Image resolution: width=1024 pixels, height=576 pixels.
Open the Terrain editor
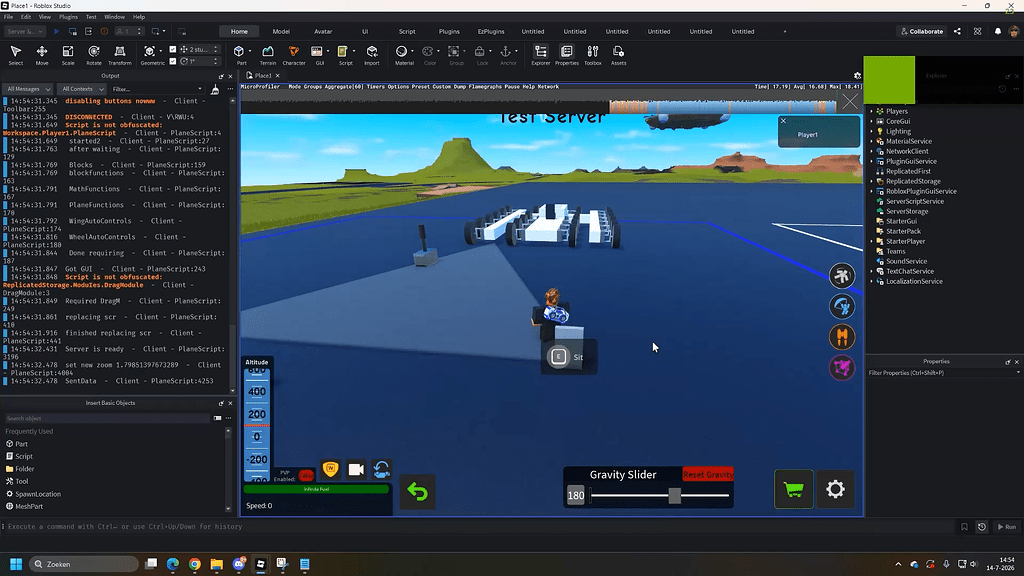268,55
